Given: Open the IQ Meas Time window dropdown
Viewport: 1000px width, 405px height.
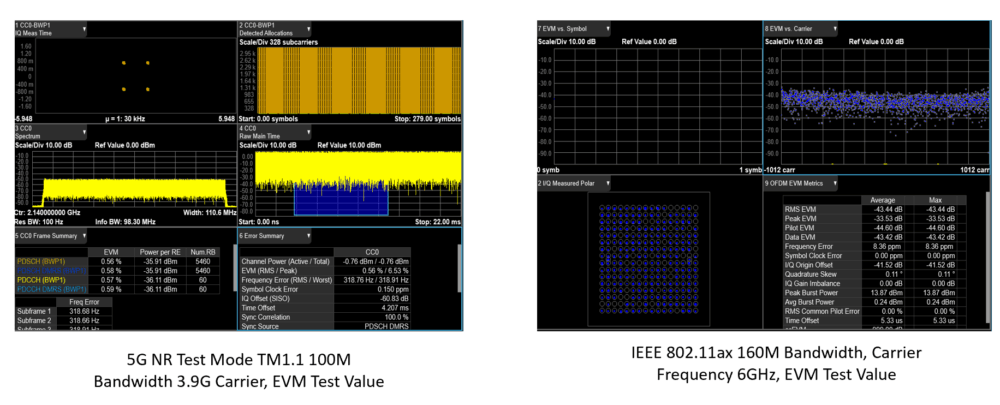Looking at the screenshot, I should (x=83, y=29).
